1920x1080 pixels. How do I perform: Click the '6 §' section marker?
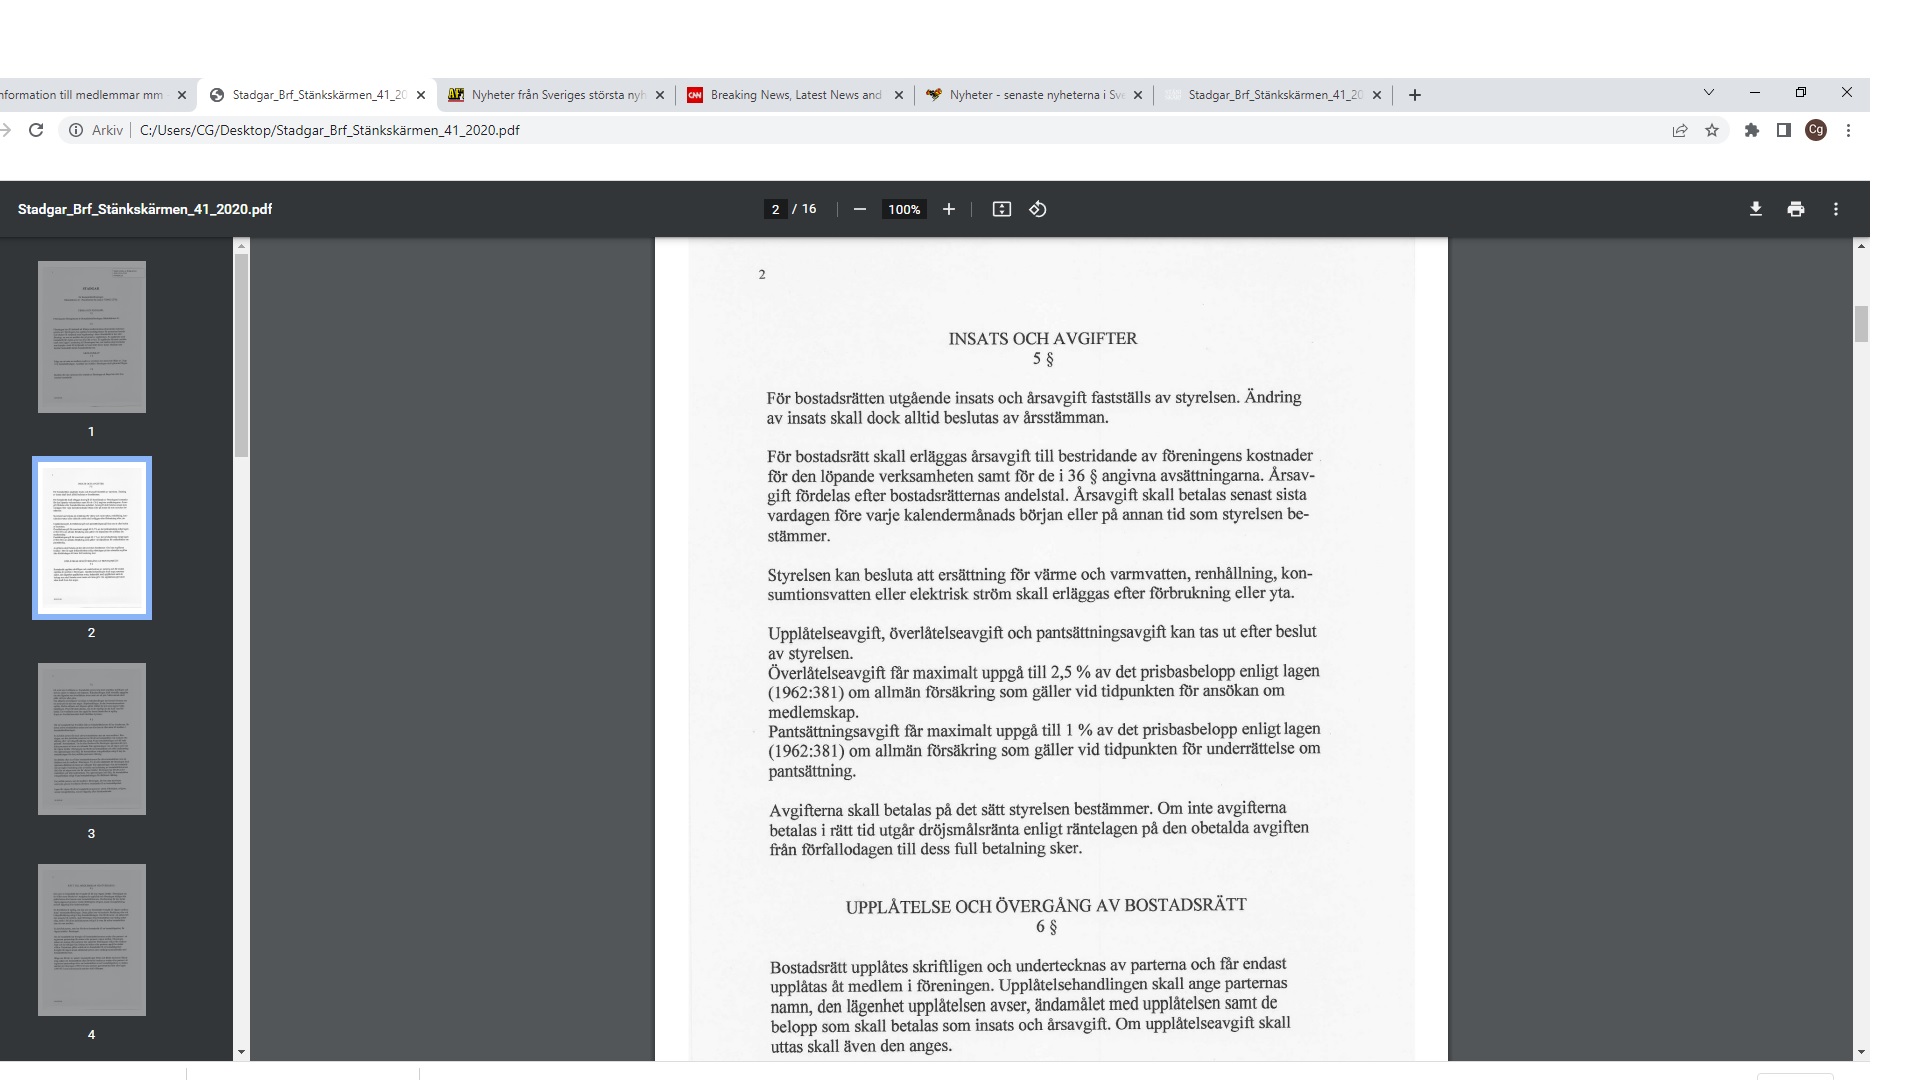click(1046, 926)
